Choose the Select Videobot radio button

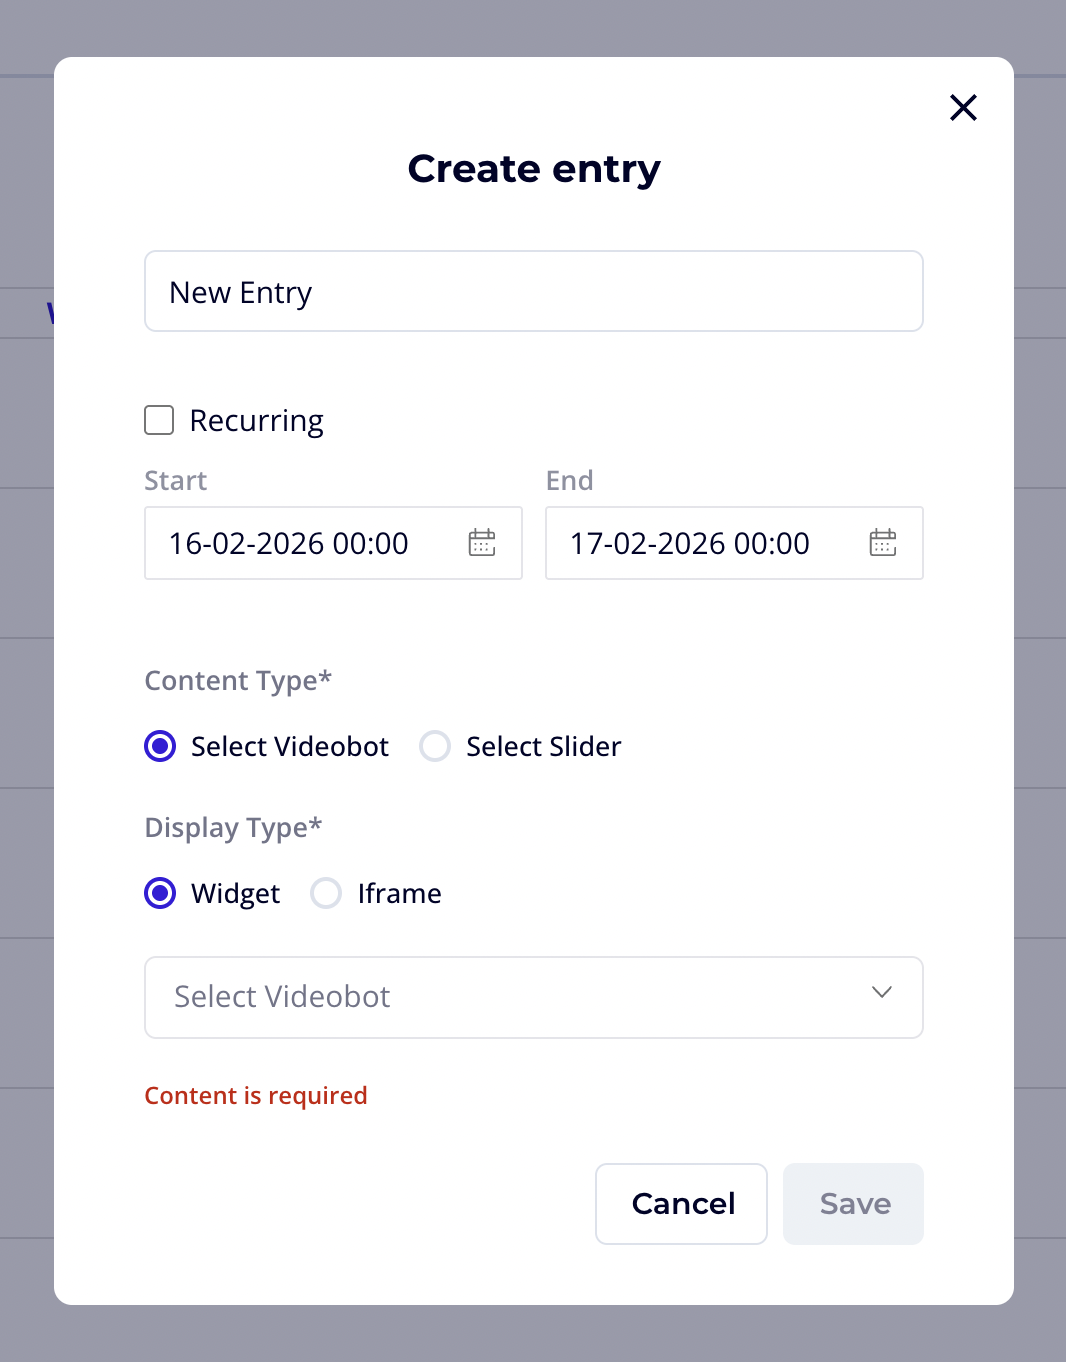160,746
